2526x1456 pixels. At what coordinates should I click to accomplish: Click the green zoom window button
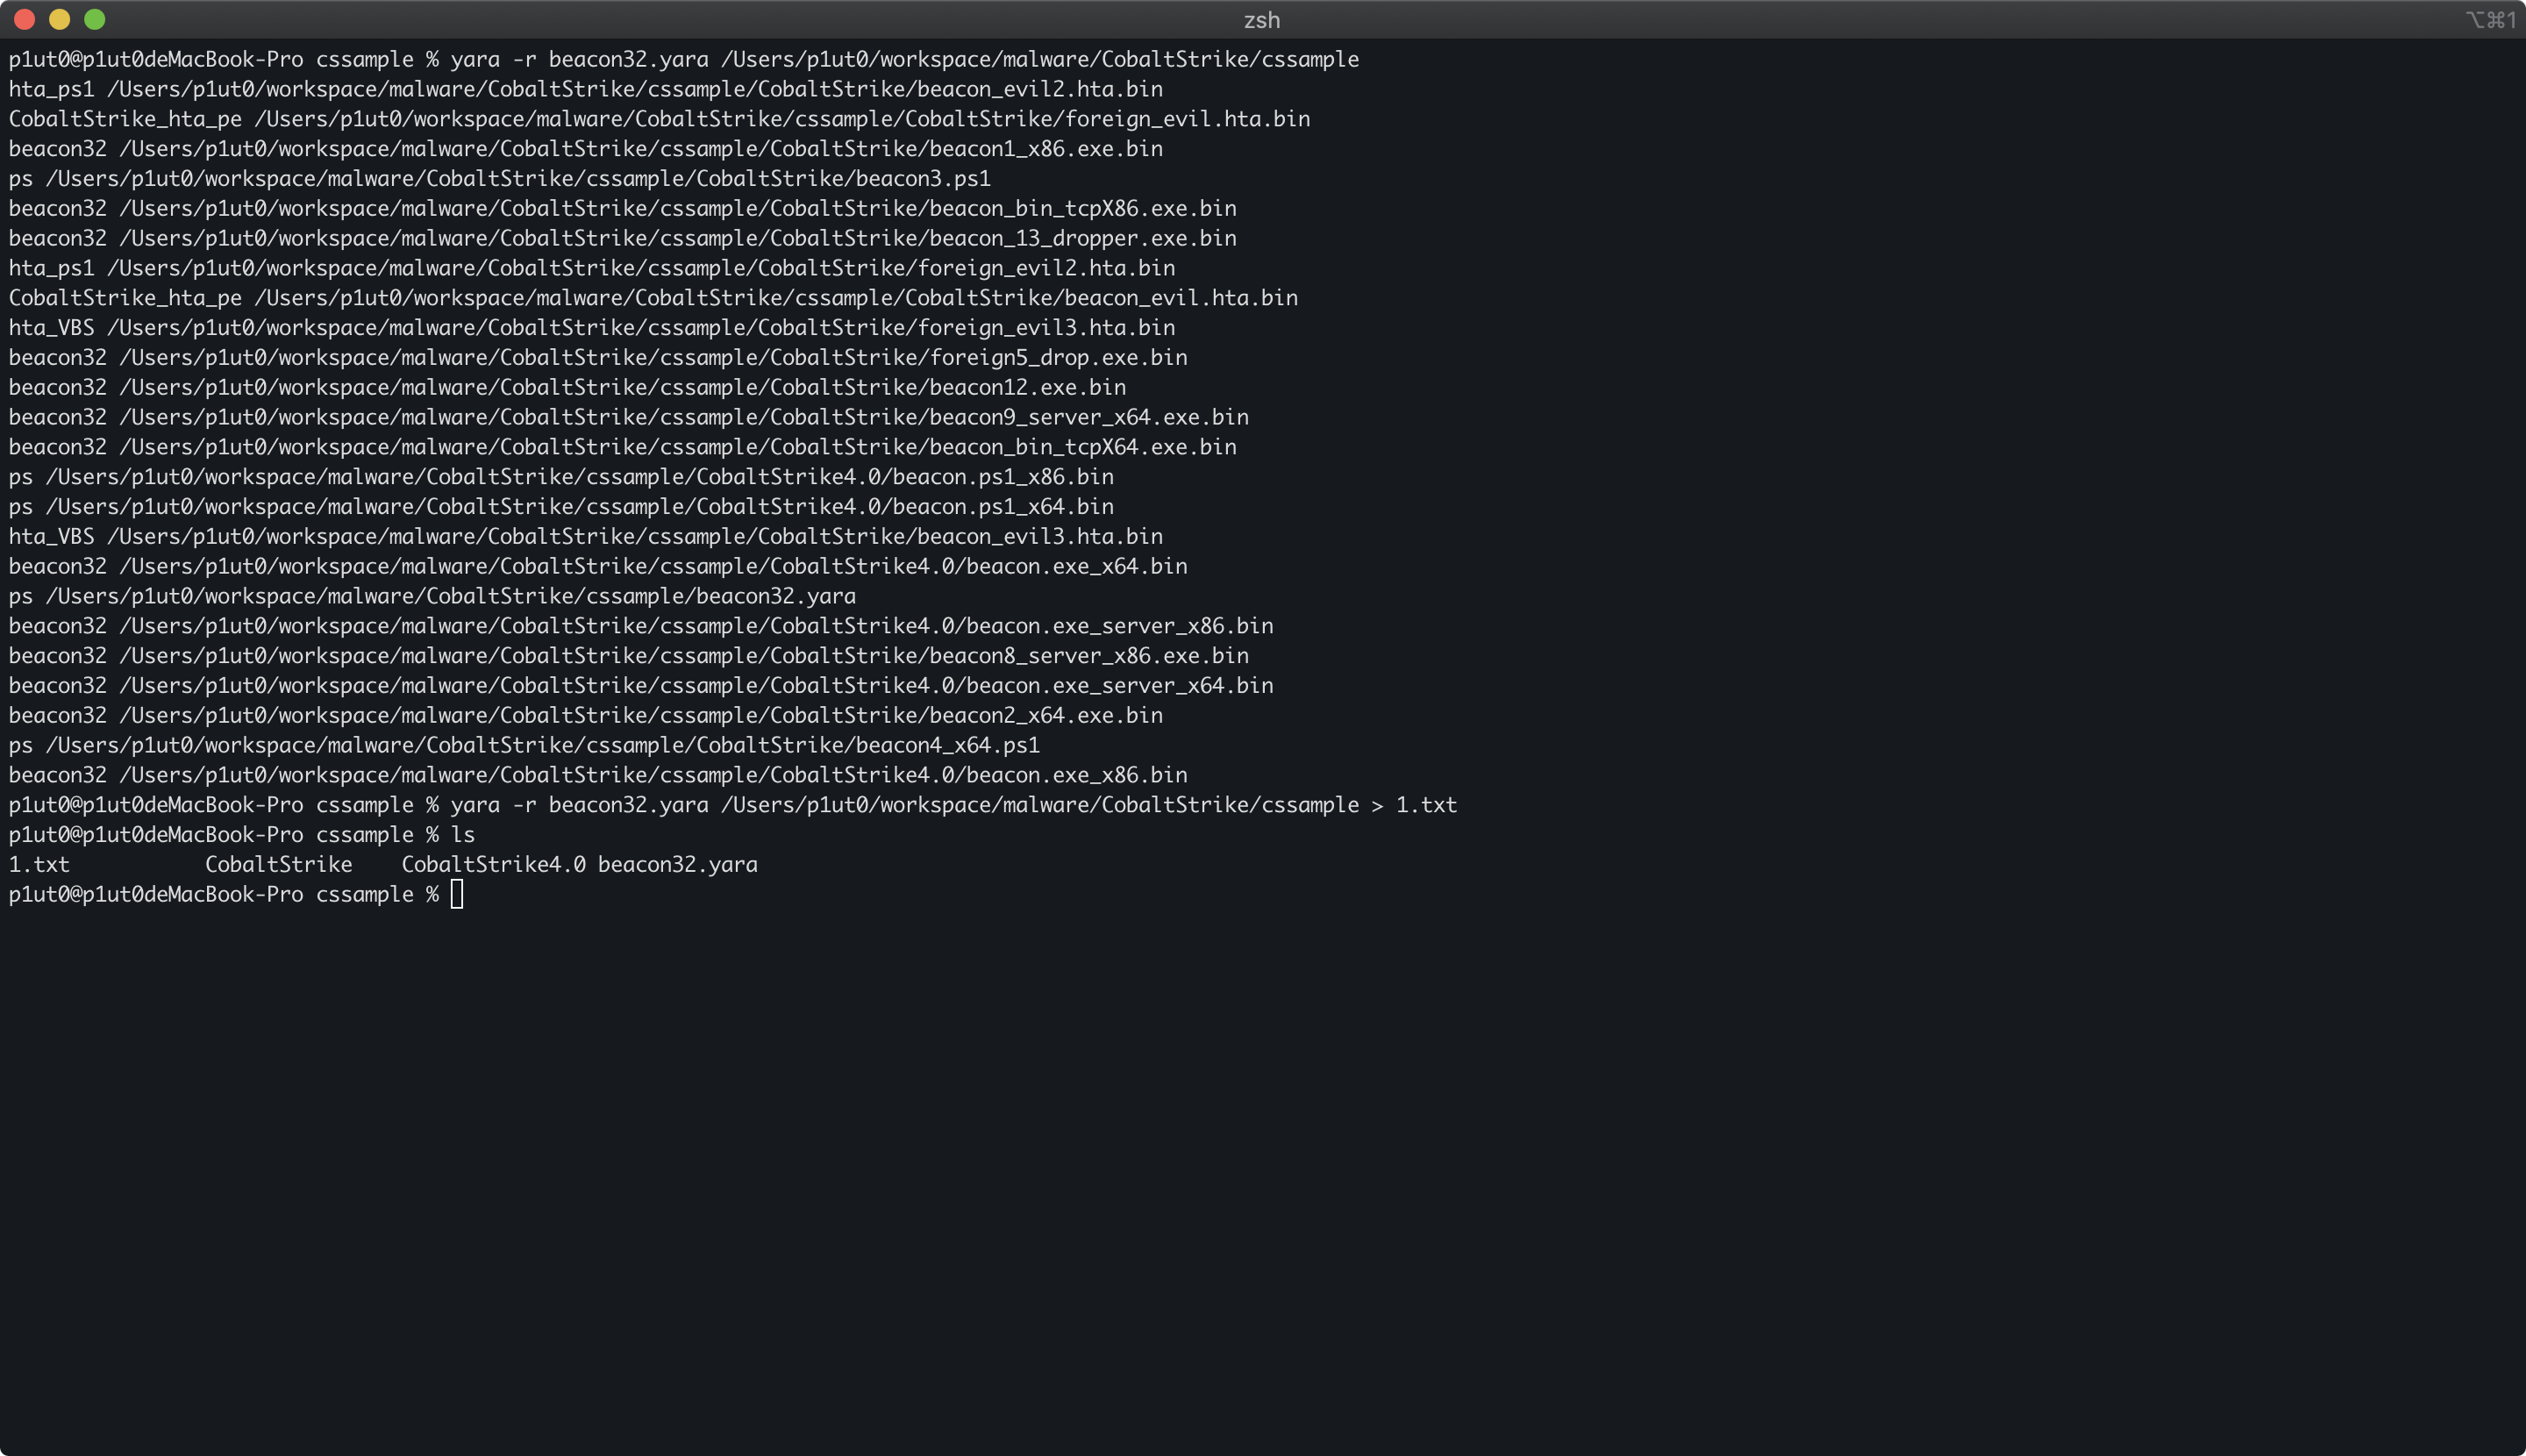pyautogui.click(x=95, y=19)
